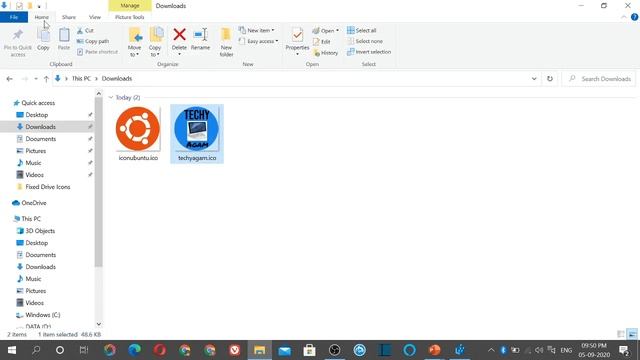The width and height of the screenshot is (640, 360).
Task: Open Quick access in sidebar
Action: pos(38,103)
